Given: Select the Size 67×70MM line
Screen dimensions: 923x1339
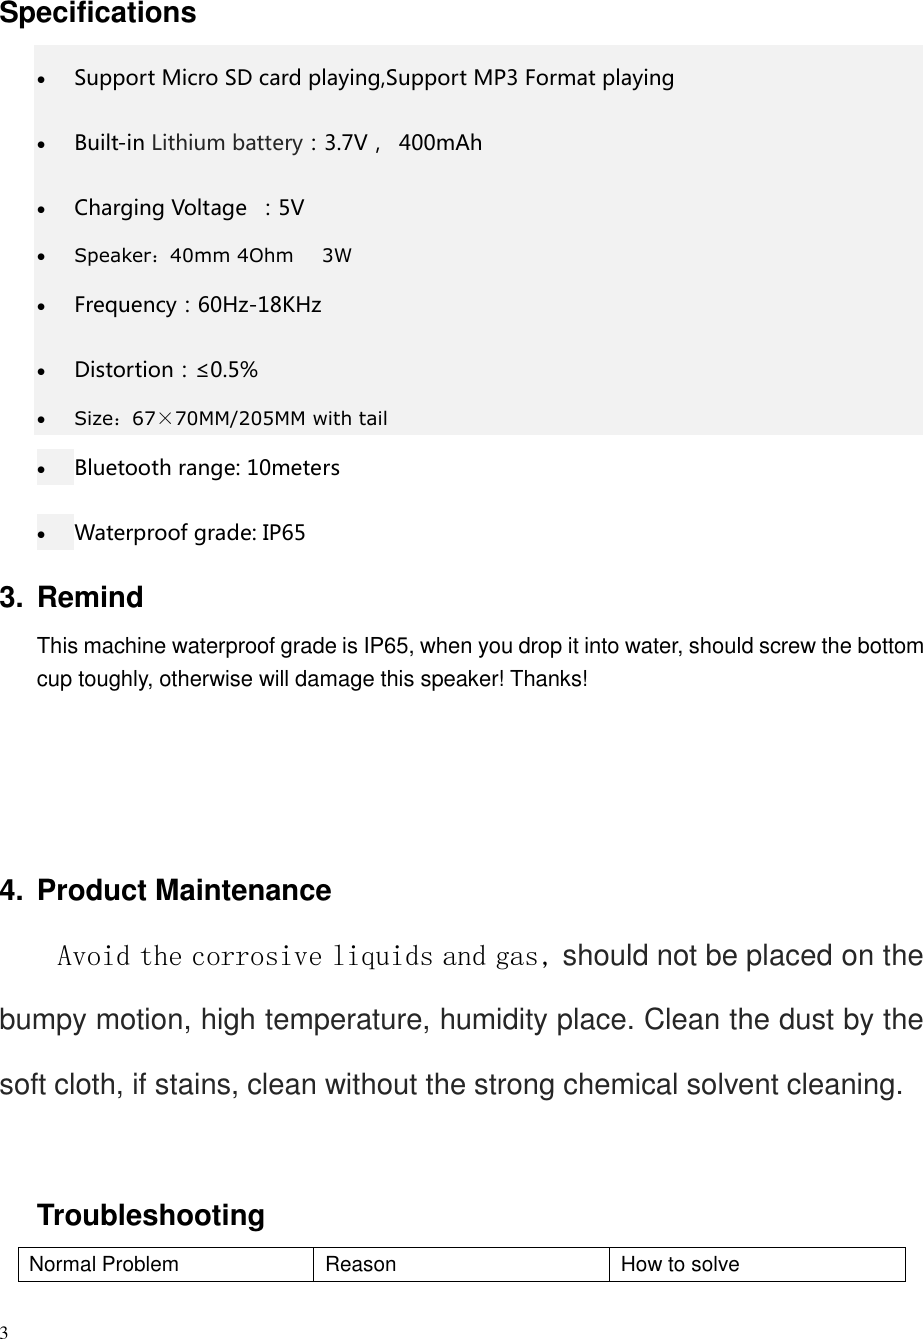Looking at the screenshot, I should pos(231,418).
